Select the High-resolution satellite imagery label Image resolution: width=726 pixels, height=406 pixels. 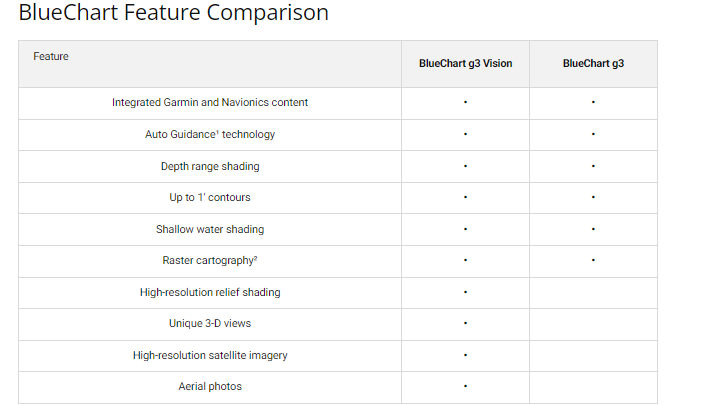coord(210,355)
